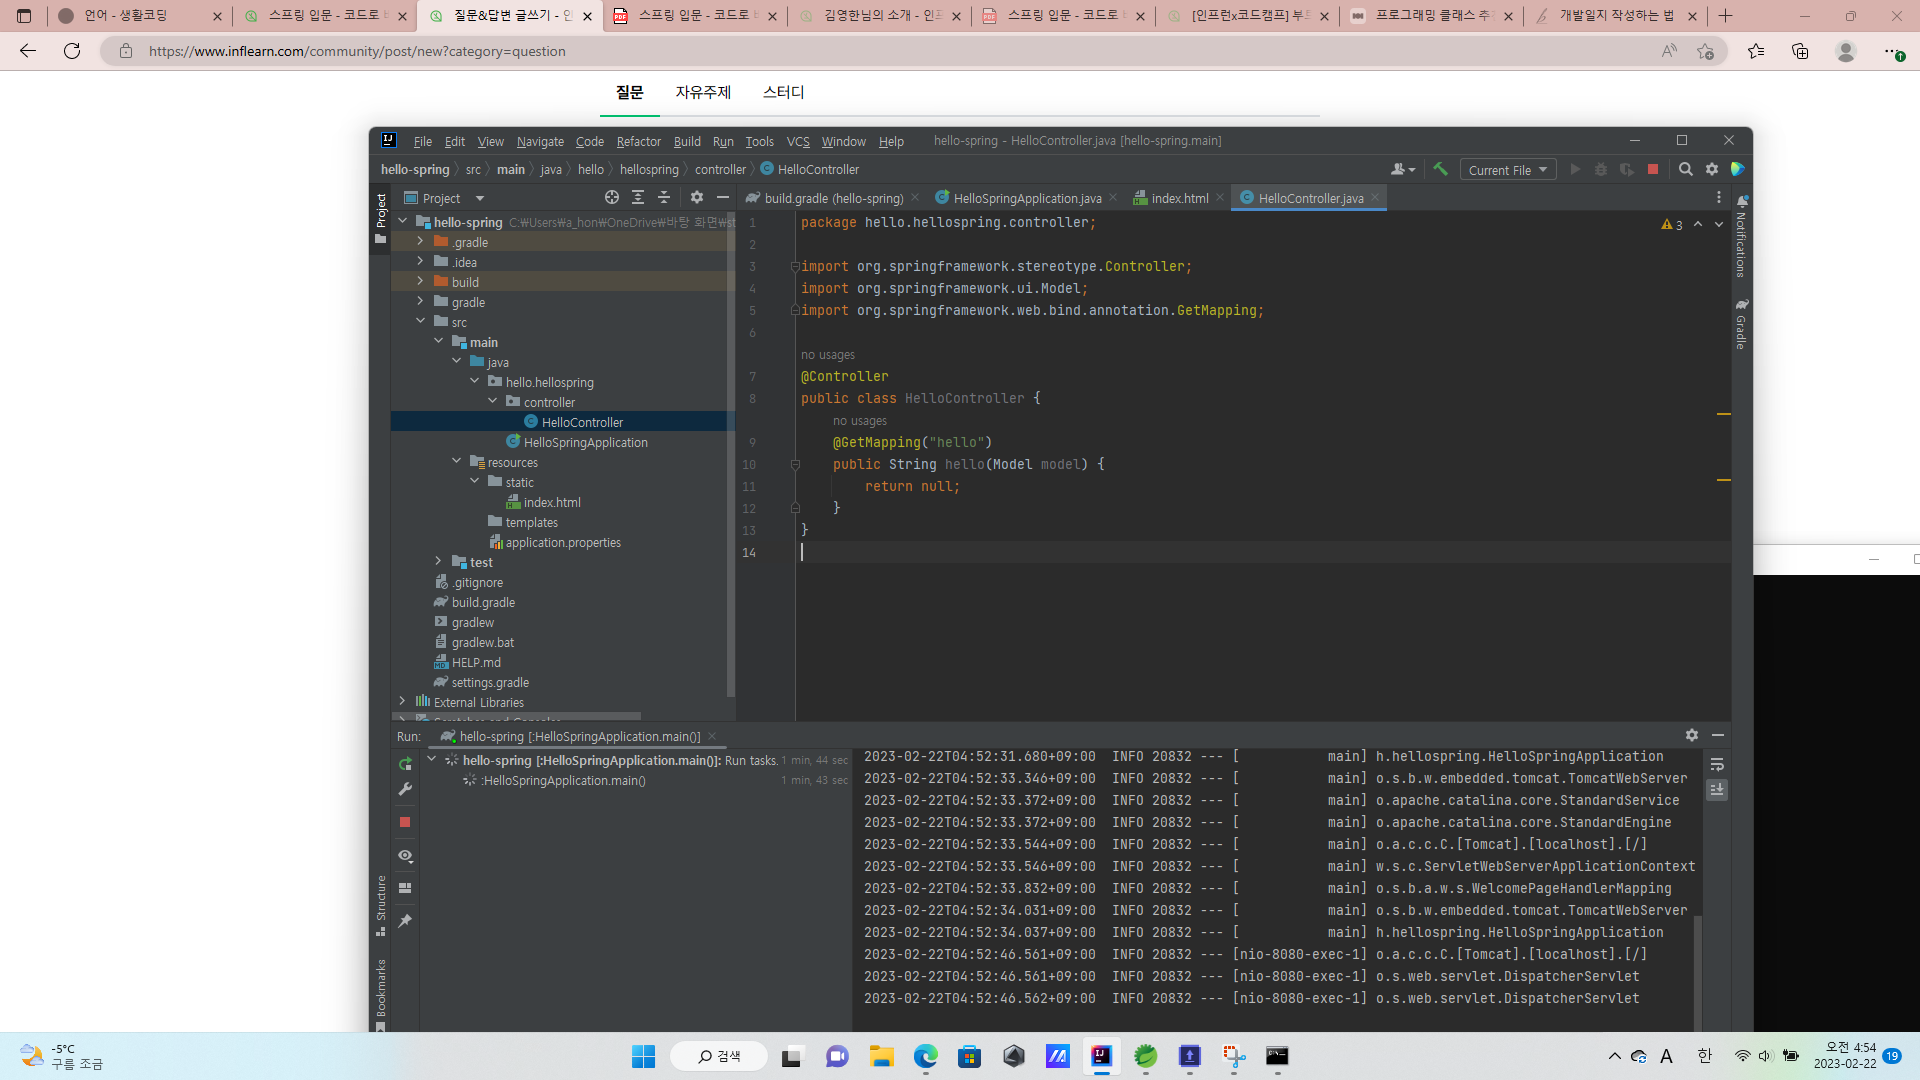Viewport: 1920px width, 1080px height.
Task: Toggle the eye icon in Run panel
Action: [x=405, y=856]
